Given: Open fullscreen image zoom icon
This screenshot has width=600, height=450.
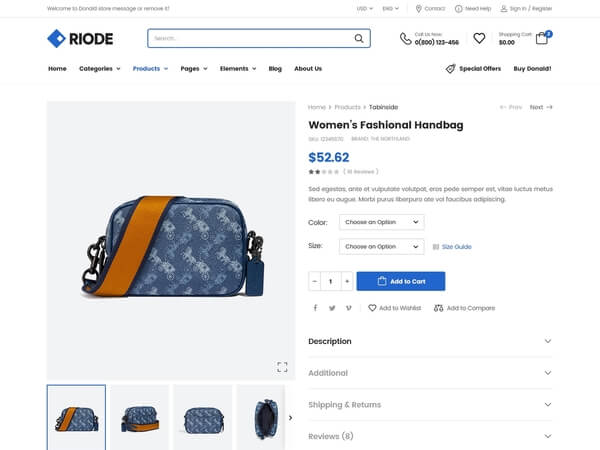Looking at the screenshot, I should 282,367.
